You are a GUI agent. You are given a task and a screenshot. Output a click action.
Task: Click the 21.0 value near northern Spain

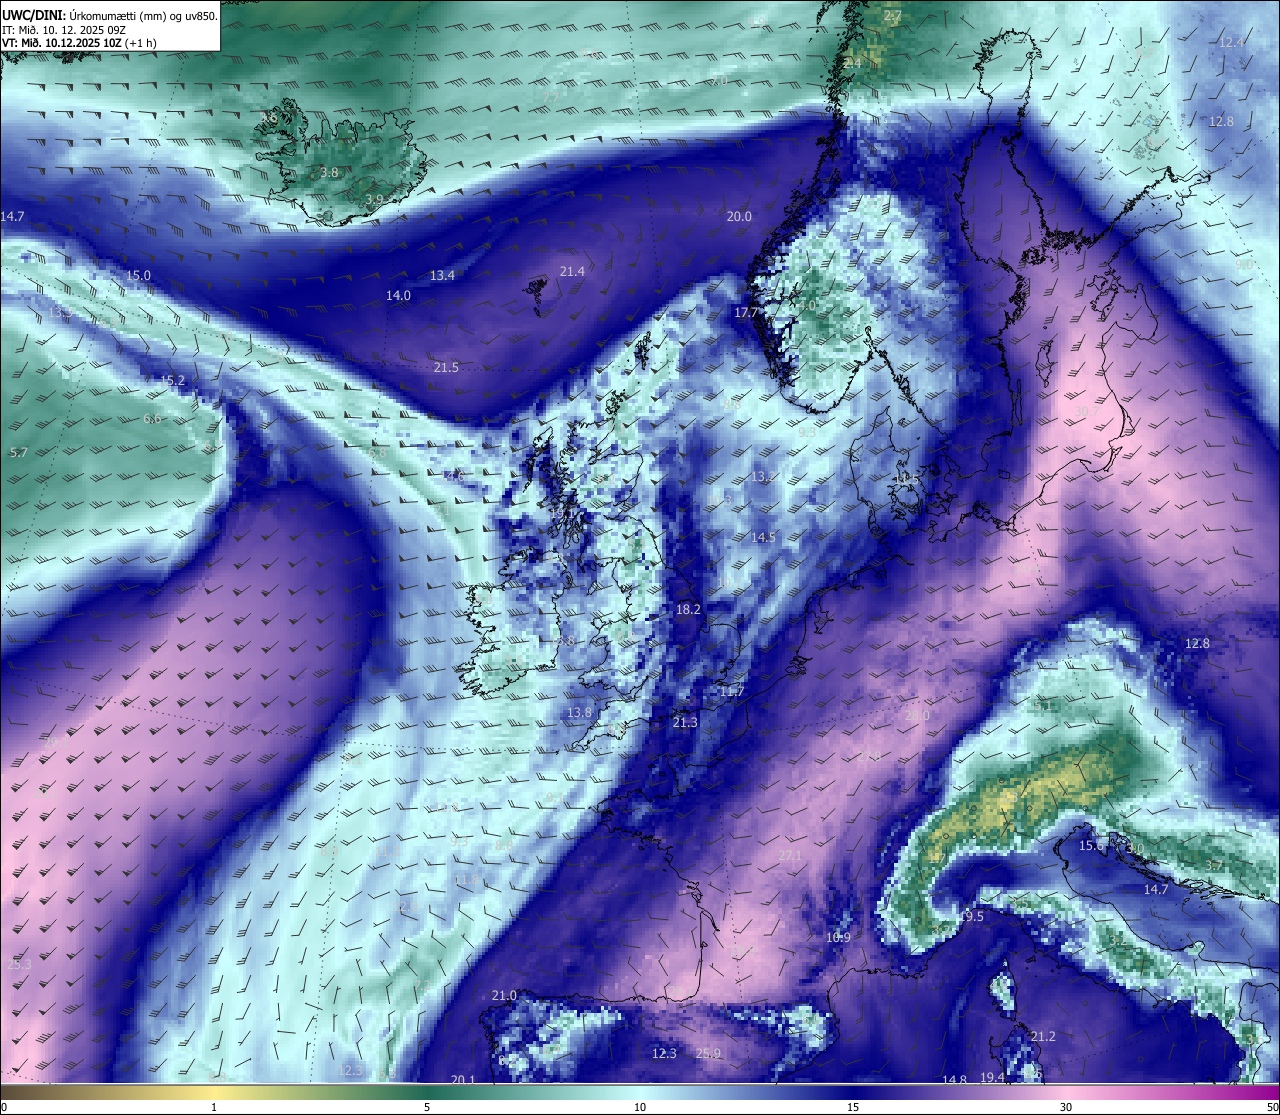(x=504, y=995)
